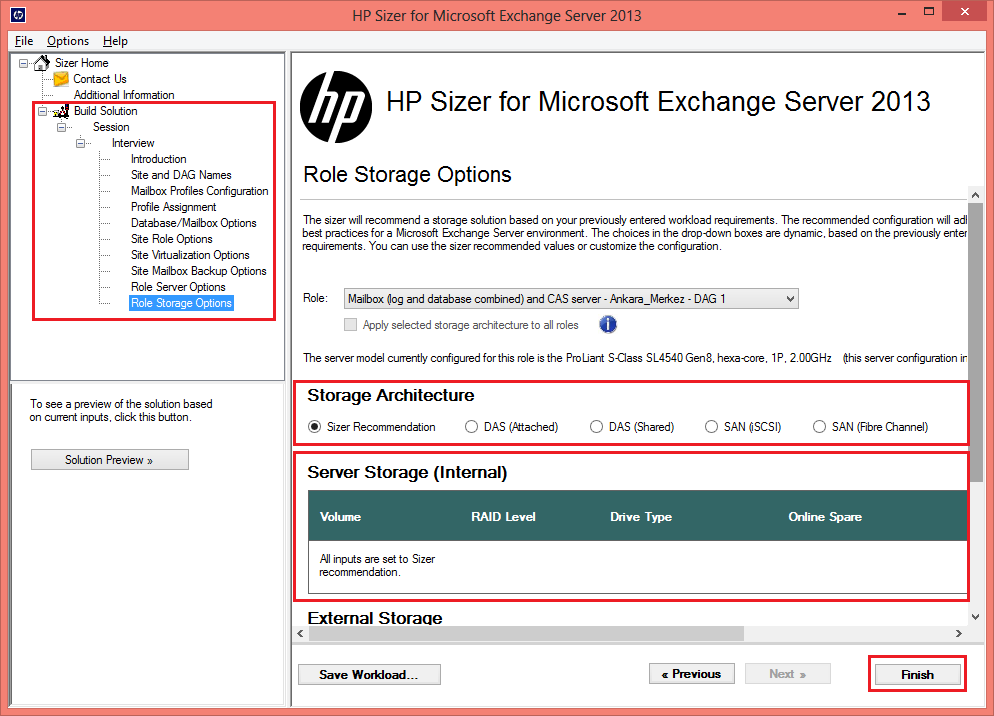Click the Build Solution tree icon

pos(61,111)
